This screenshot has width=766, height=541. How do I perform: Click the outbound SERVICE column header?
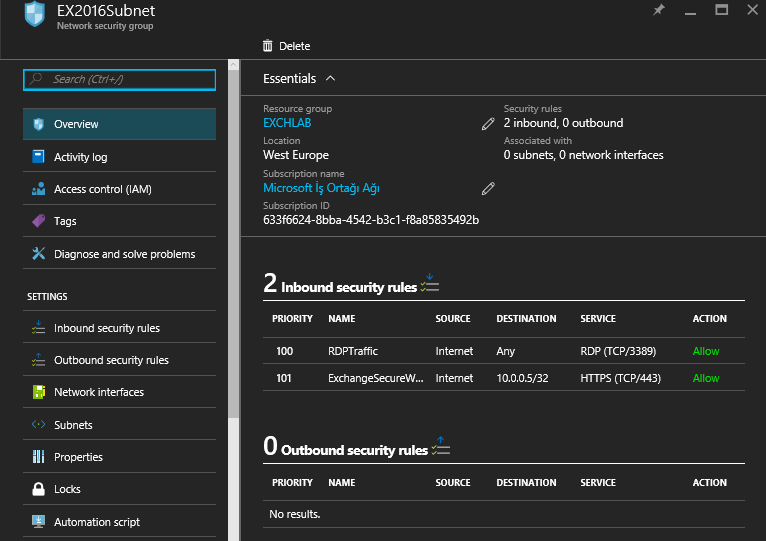[598, 483]
